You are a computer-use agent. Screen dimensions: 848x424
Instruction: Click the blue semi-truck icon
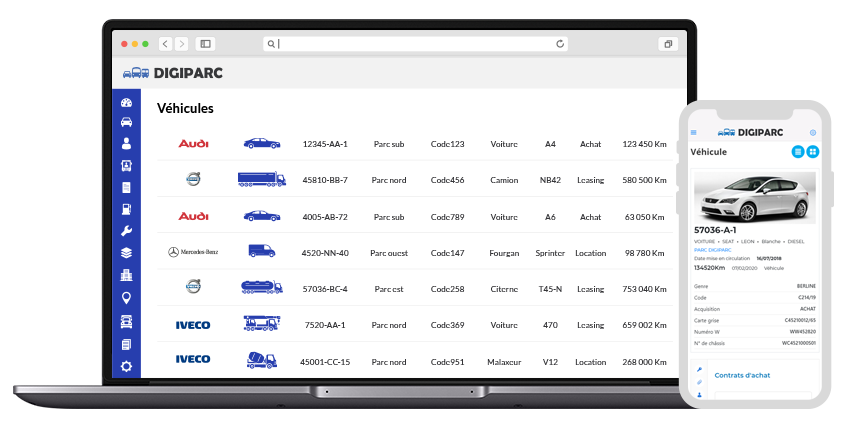[x=262, y=179]
